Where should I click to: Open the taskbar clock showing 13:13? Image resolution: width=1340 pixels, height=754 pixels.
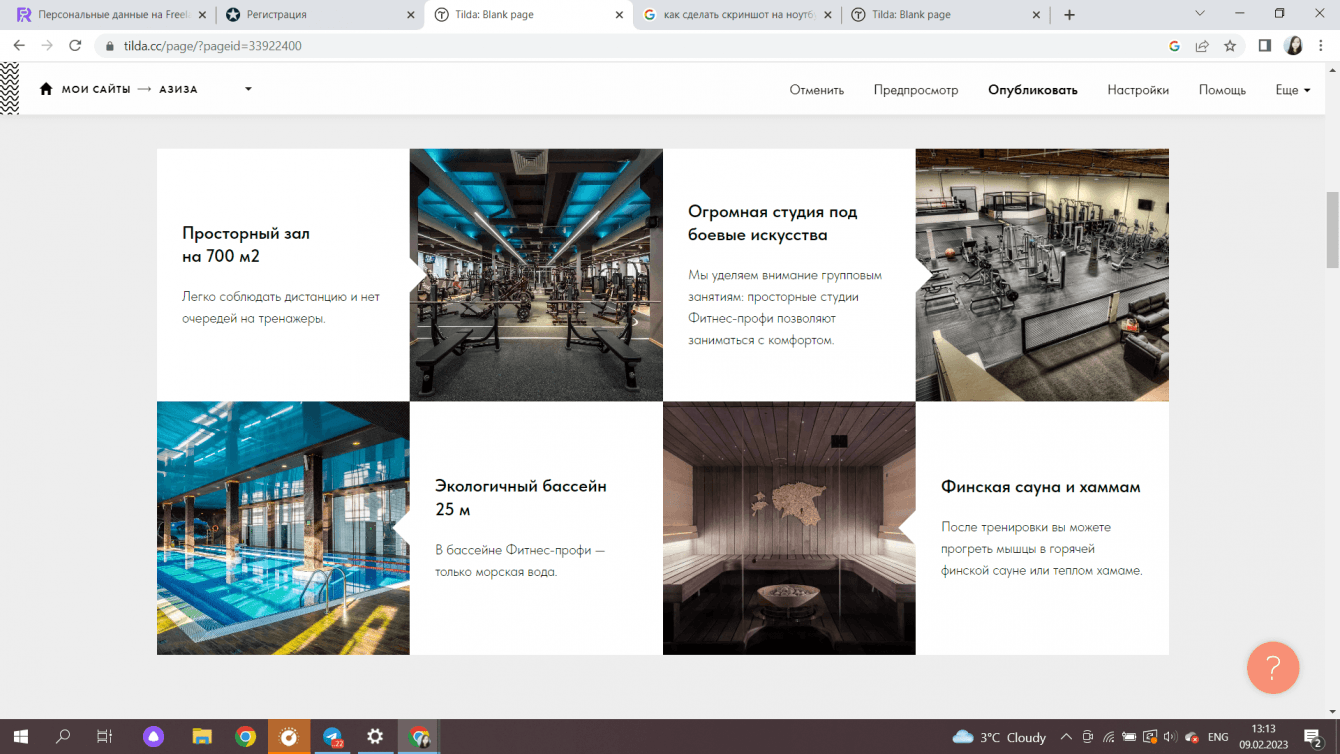point(1264,737)
